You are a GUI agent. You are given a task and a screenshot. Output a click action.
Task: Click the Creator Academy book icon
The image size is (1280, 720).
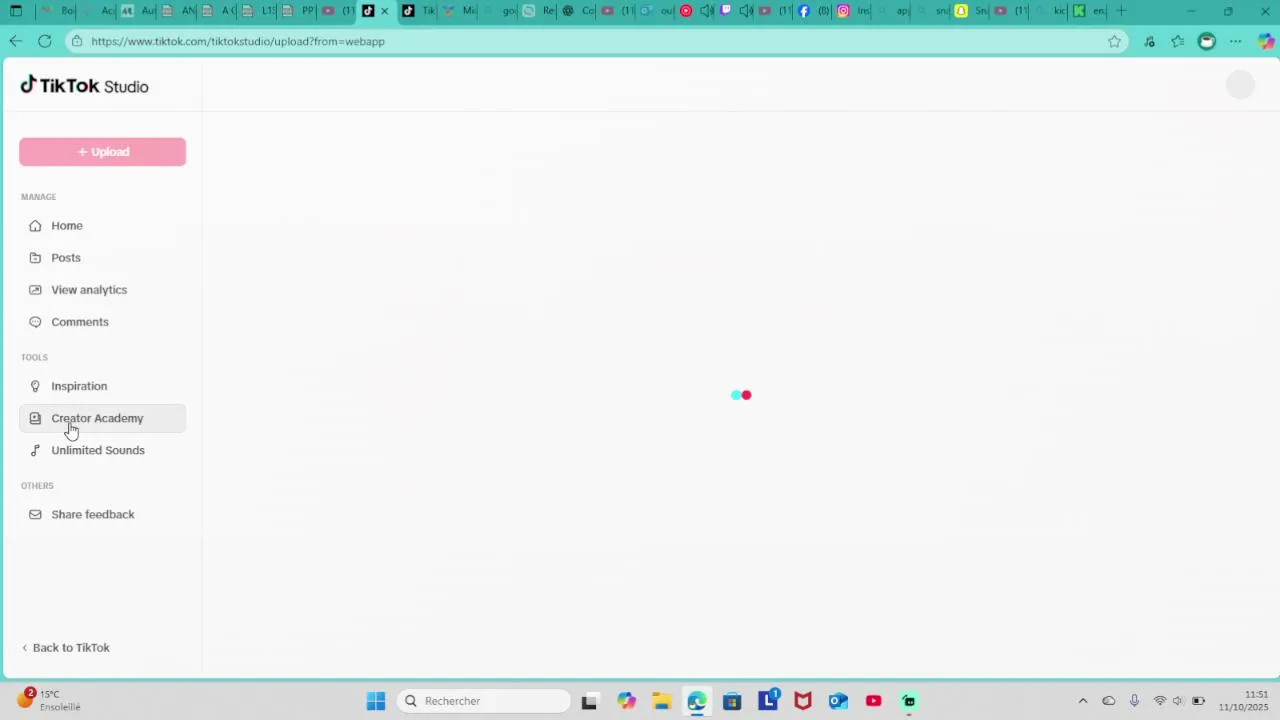[x=35, y=418]
